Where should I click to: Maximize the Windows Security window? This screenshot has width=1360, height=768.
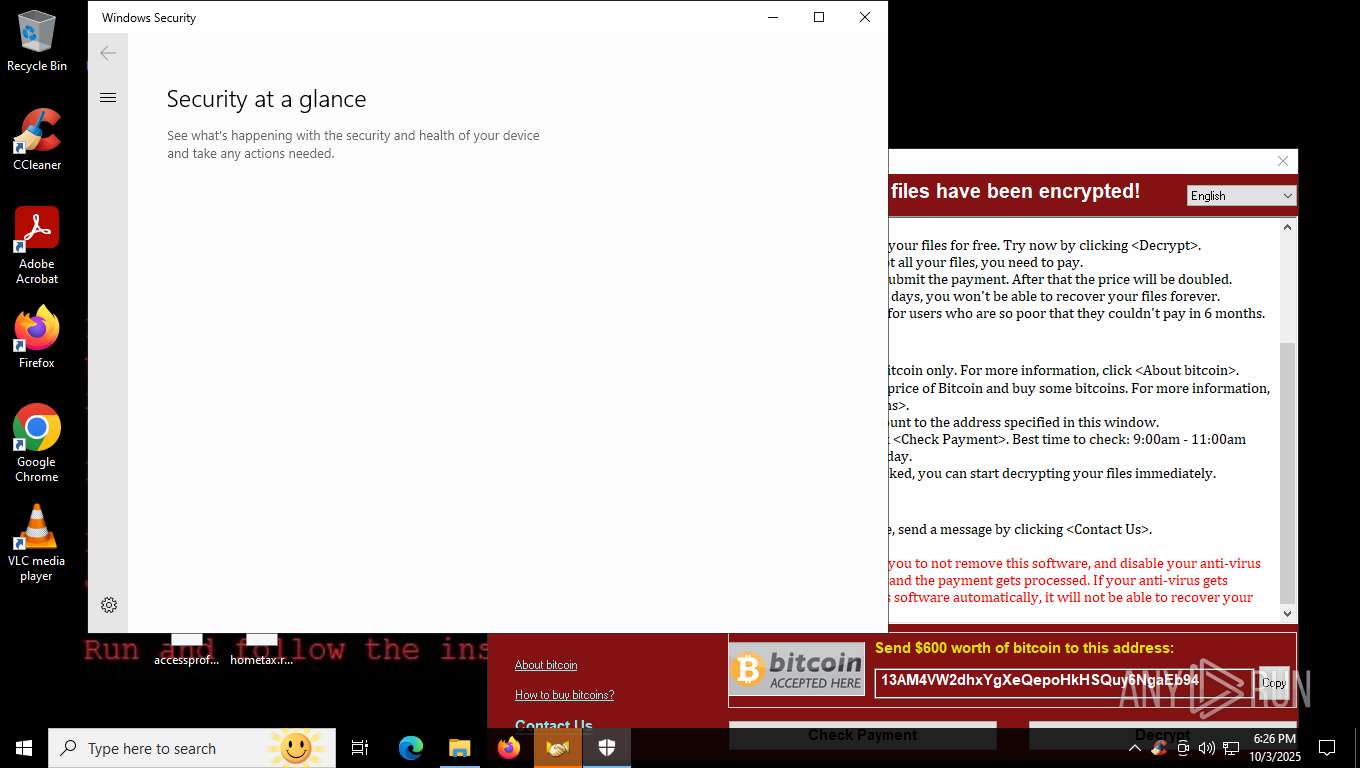click(819, 17)
